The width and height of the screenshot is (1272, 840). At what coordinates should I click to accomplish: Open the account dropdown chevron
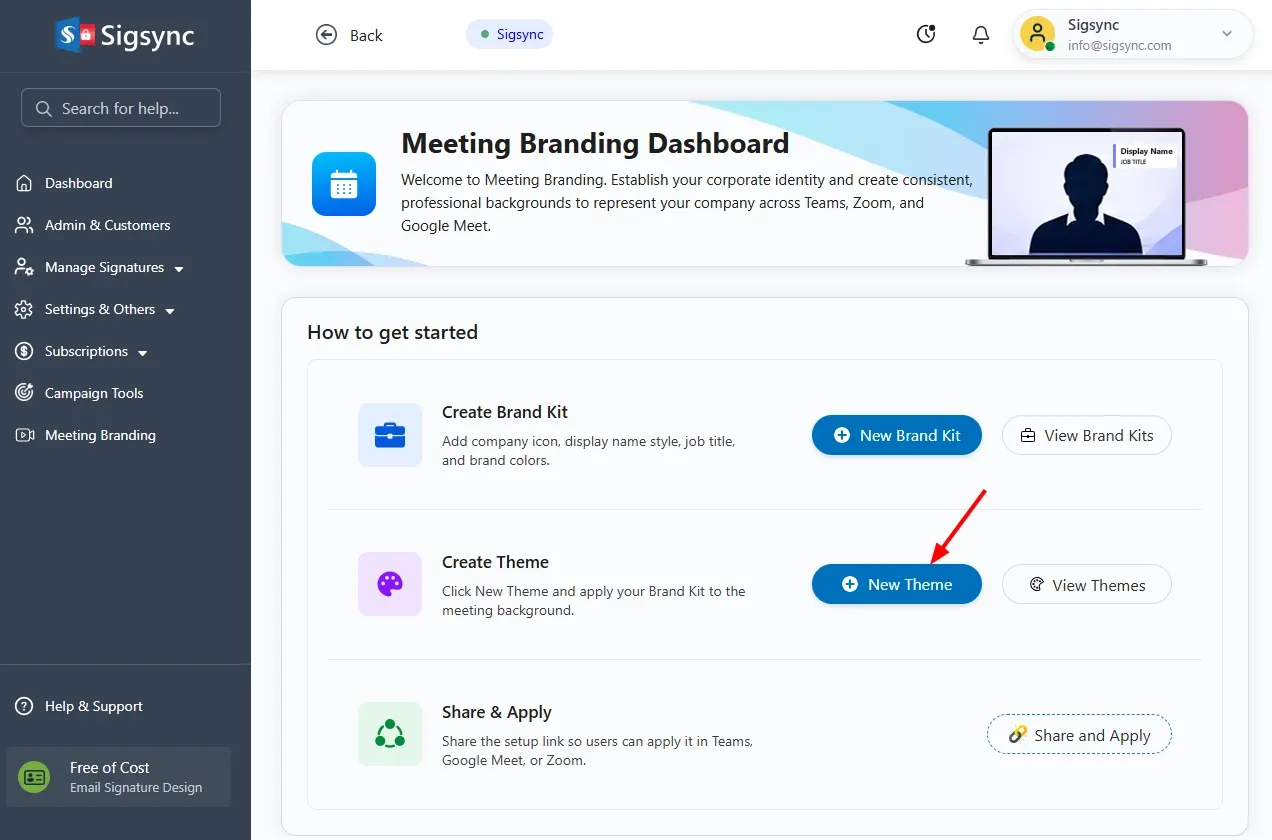coord(1227,34)
